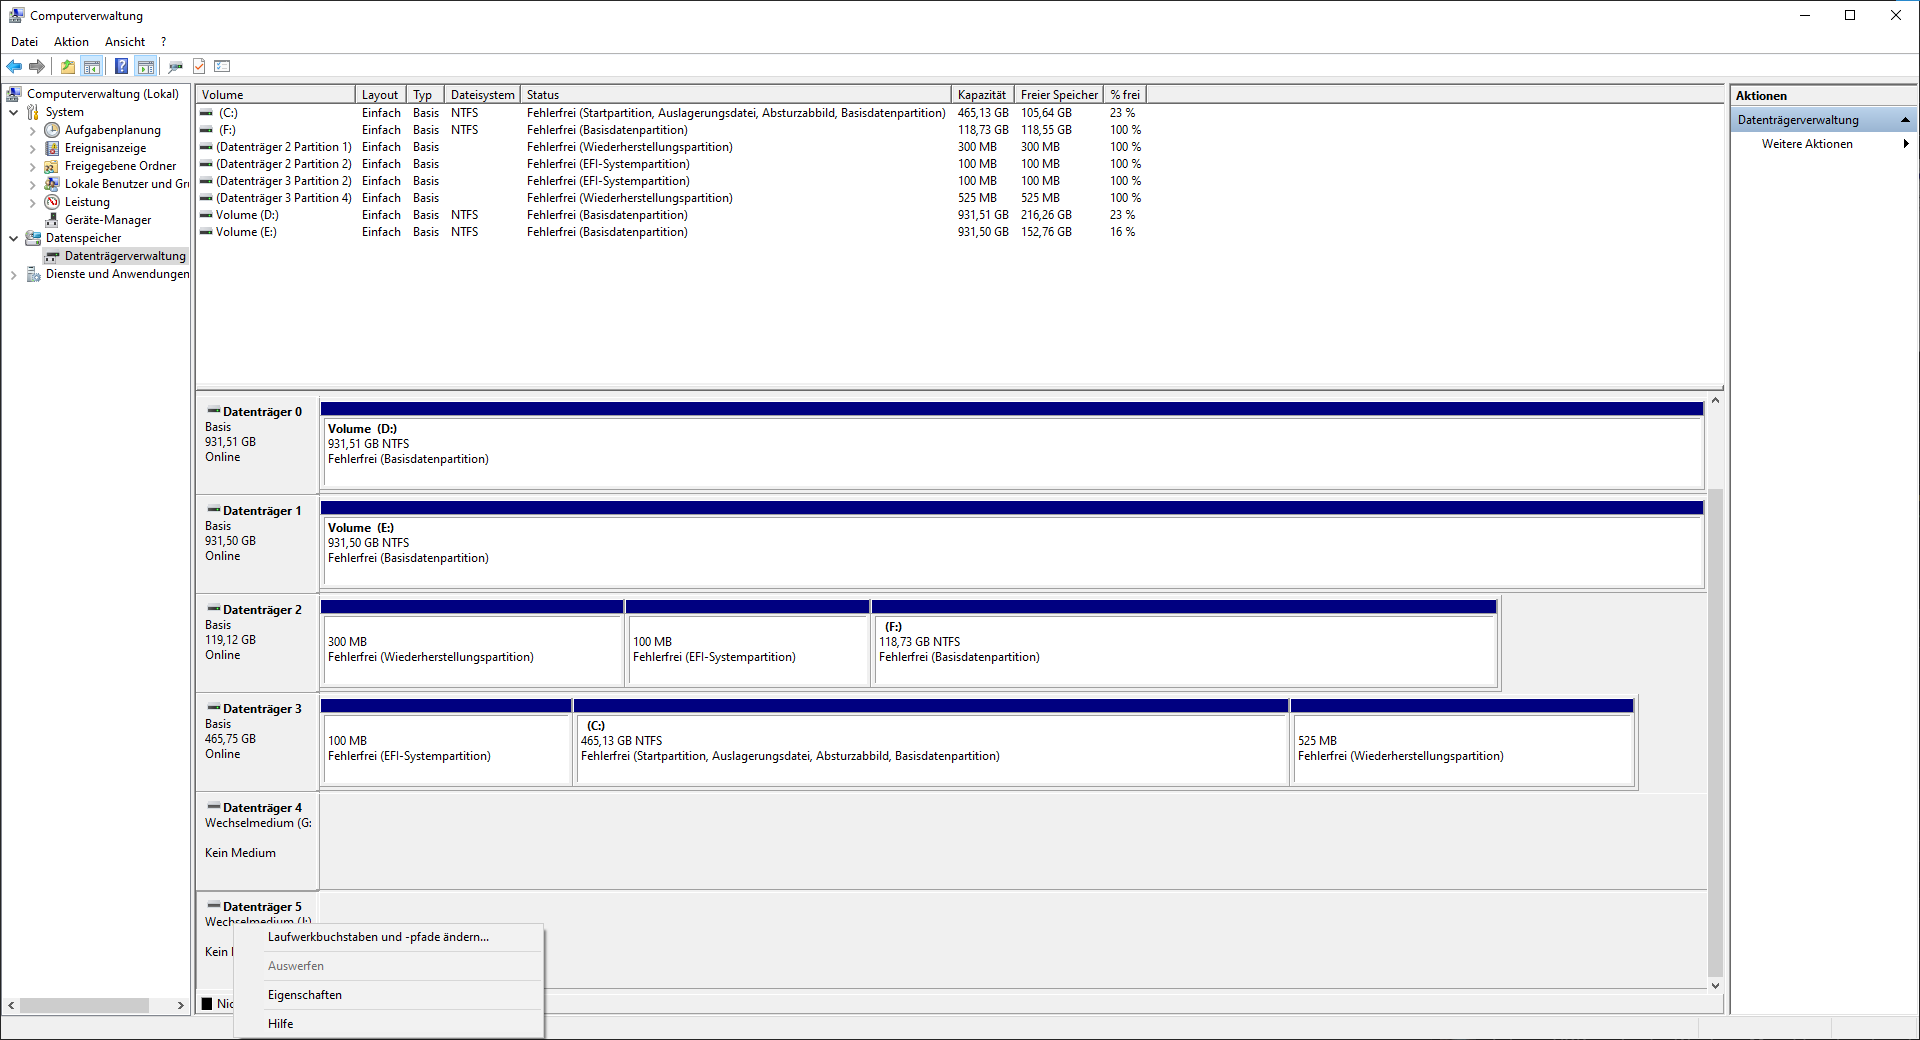Click the disk icon beside Datenträger 0
Screen dimensions: 1920x1040
tap(213, 411)
